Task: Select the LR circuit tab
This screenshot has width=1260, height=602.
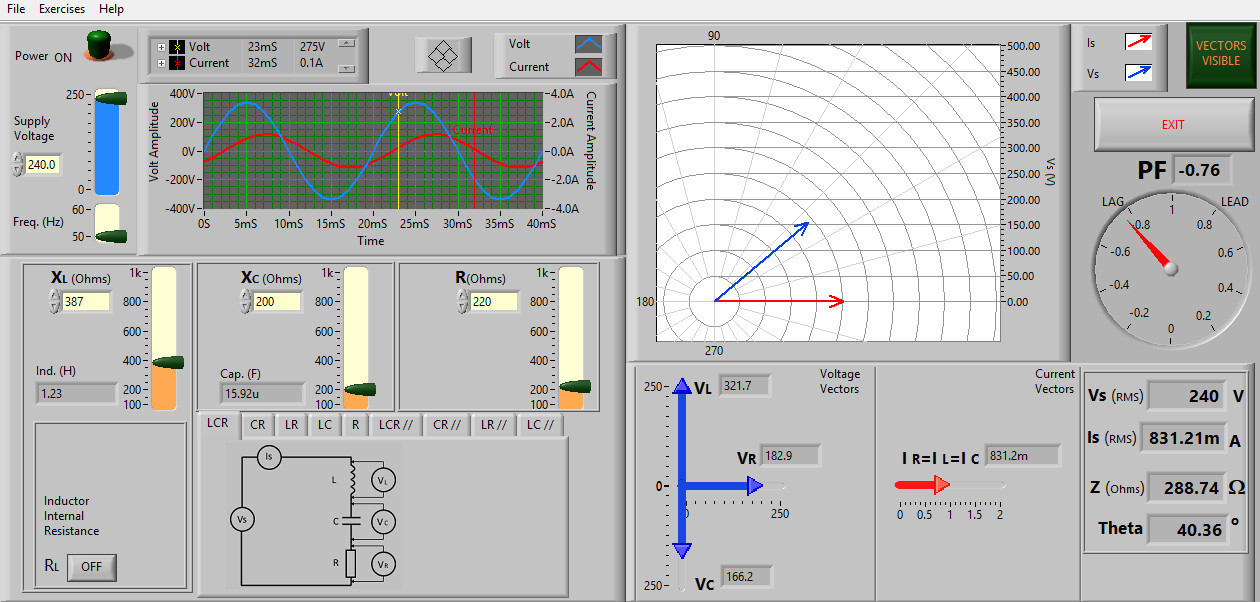Action: (x=291, y=425)
